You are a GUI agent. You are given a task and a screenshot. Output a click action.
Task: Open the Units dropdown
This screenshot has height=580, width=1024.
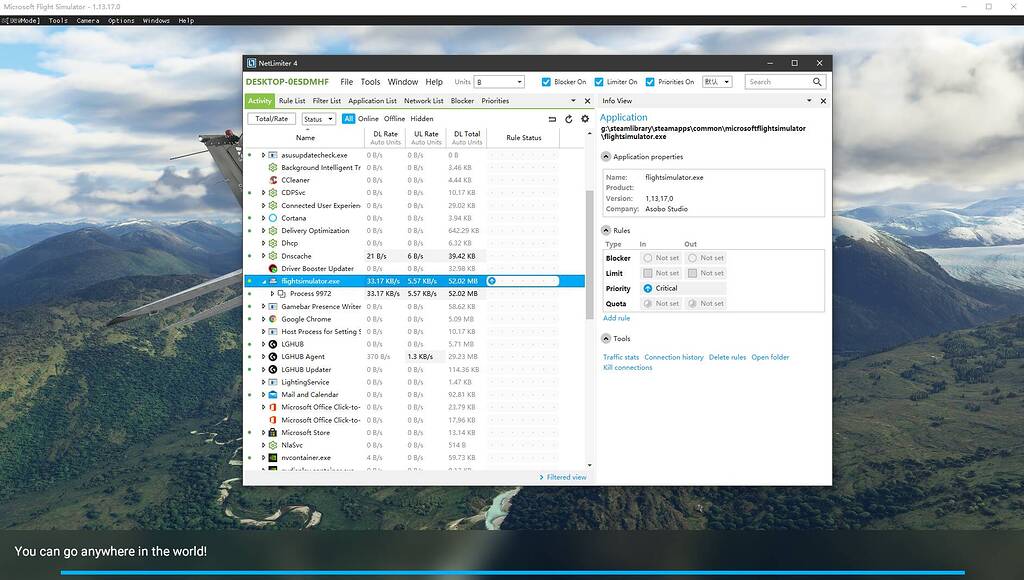tap(502, 82)
